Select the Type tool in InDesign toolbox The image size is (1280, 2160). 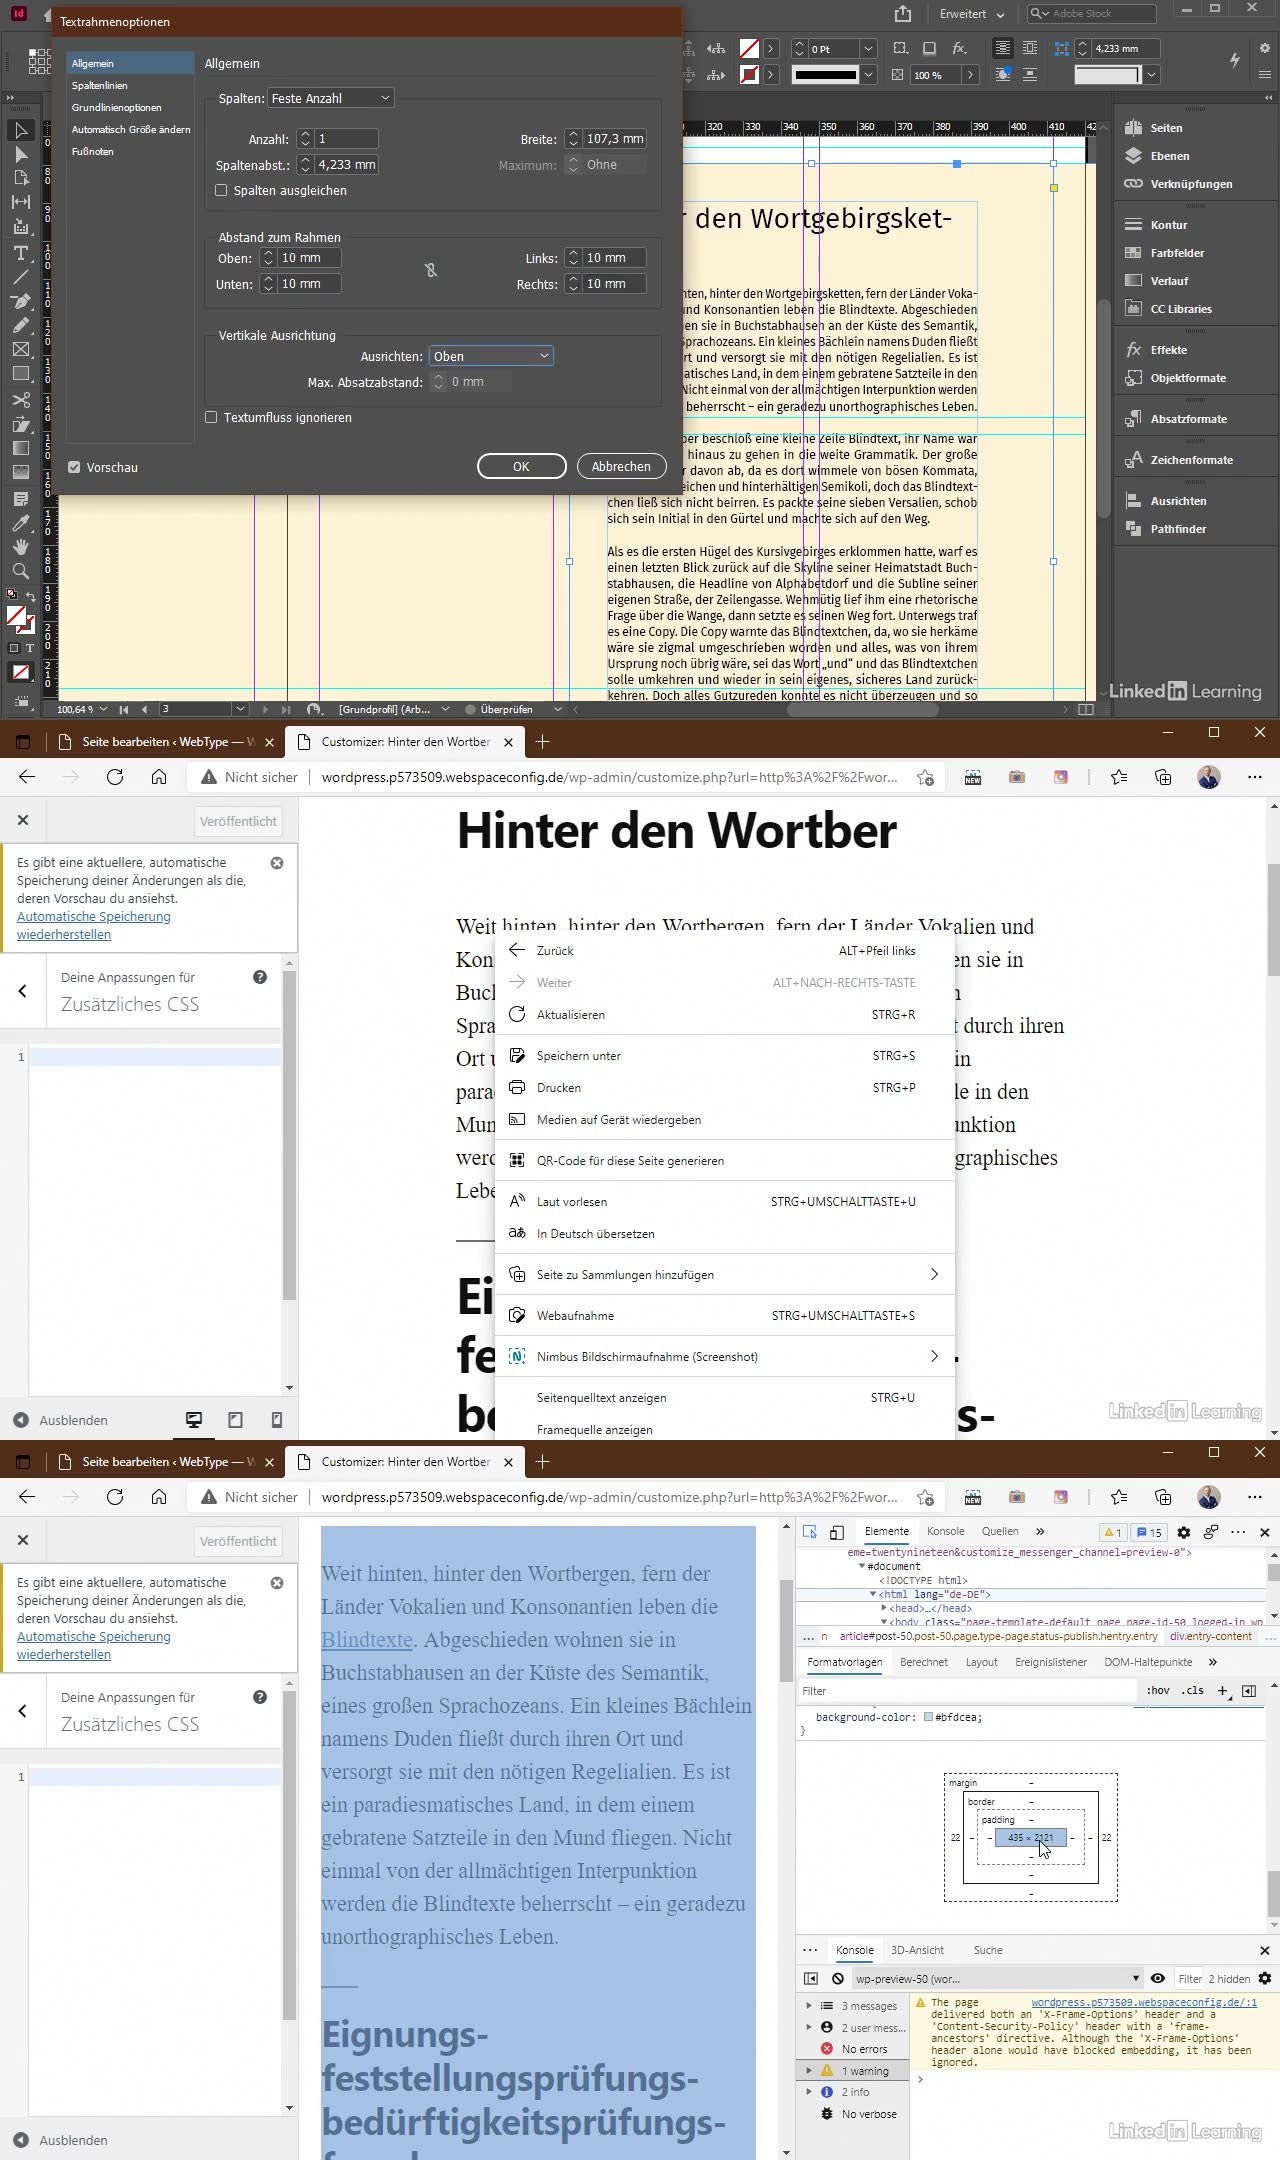point(20,253)
